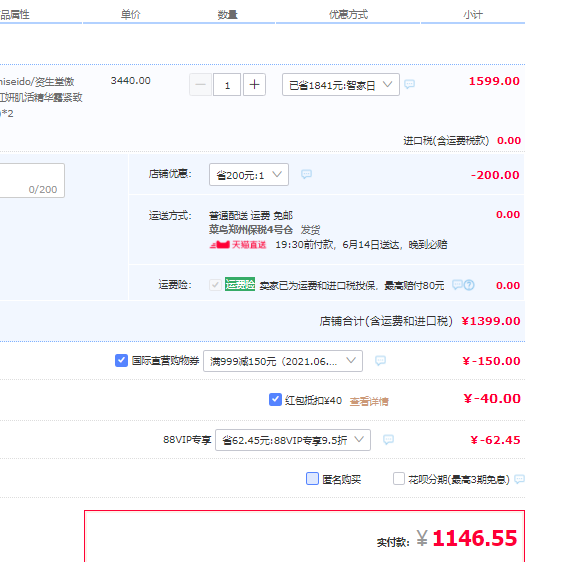Click the buyer message box showing 0/200

32,180
